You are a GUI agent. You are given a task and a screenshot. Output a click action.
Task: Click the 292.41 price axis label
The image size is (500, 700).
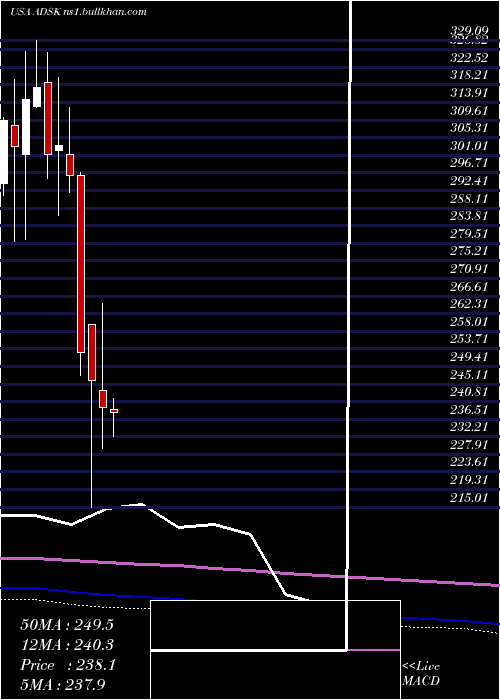pos(469,181)
